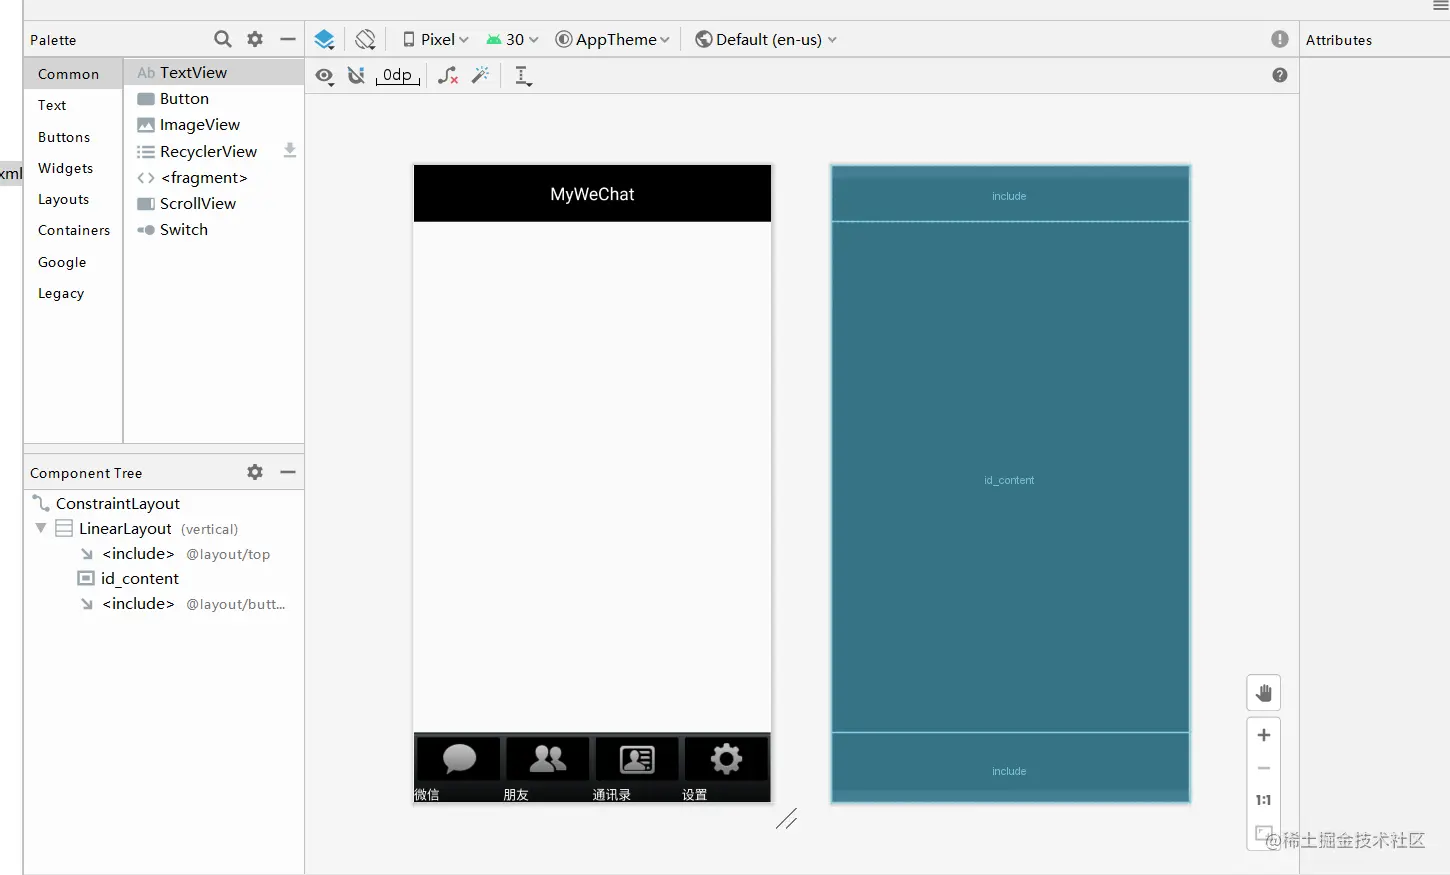Viewport: 1450px width, 875px height.
Task: Clear all constraints
Action: click(448, 76)
